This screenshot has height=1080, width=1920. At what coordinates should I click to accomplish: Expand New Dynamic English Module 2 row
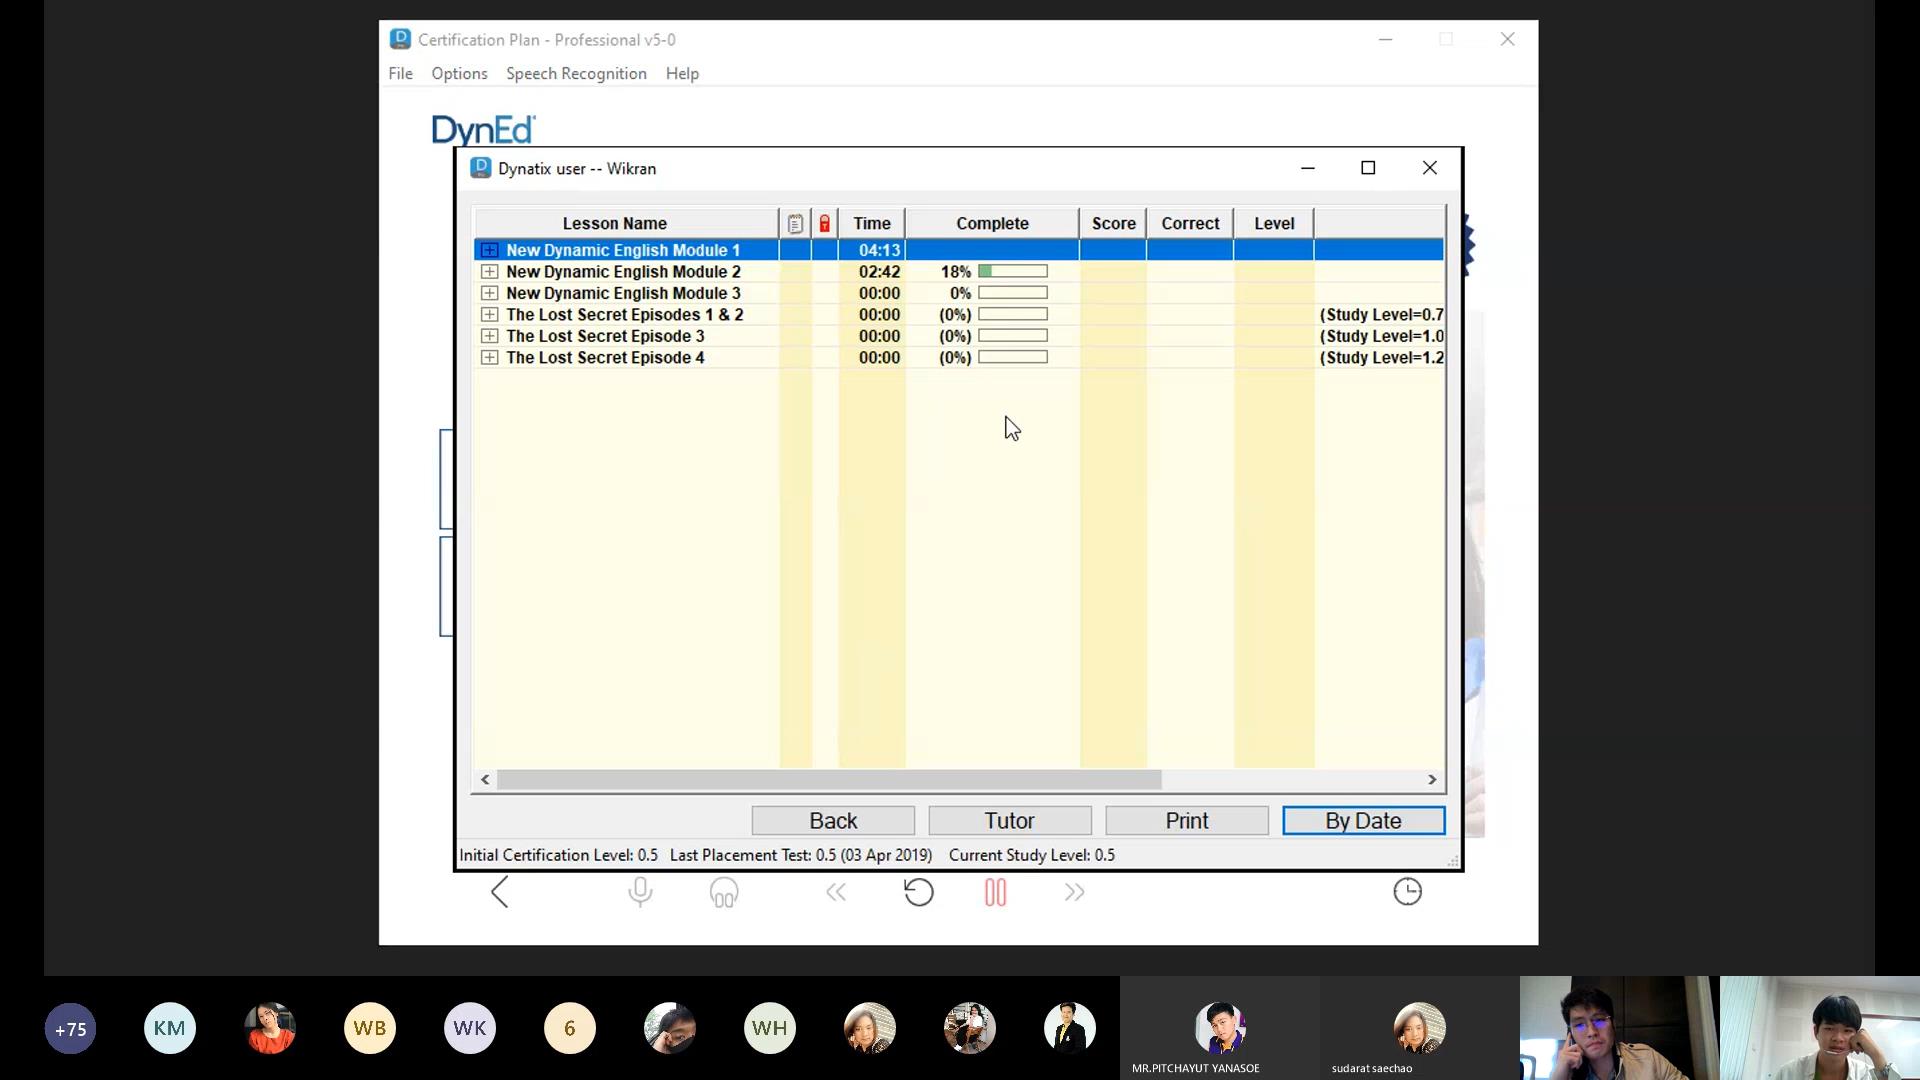(489, 272)
